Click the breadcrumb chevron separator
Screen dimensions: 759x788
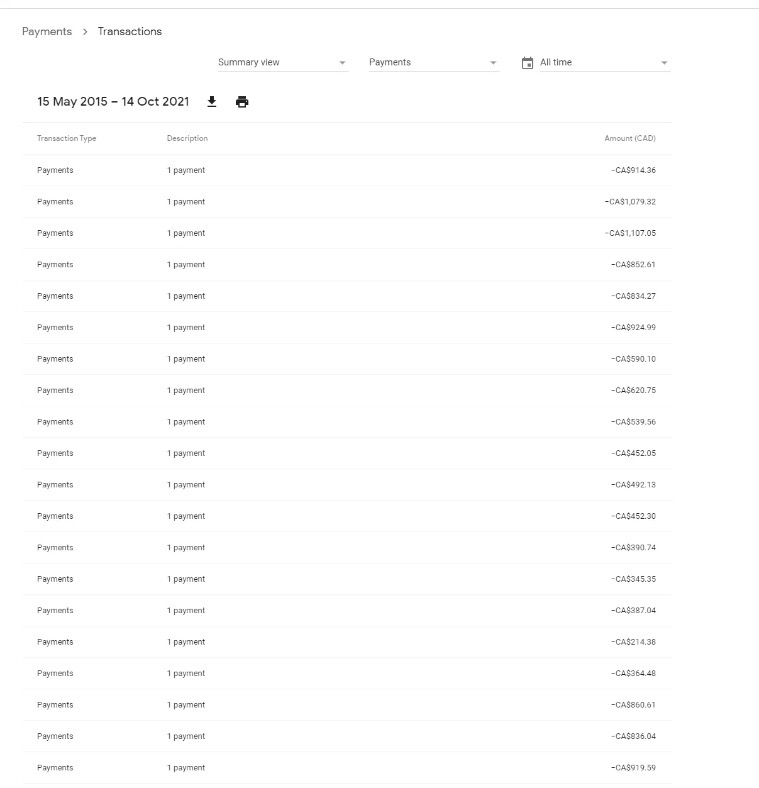(85, 32)
